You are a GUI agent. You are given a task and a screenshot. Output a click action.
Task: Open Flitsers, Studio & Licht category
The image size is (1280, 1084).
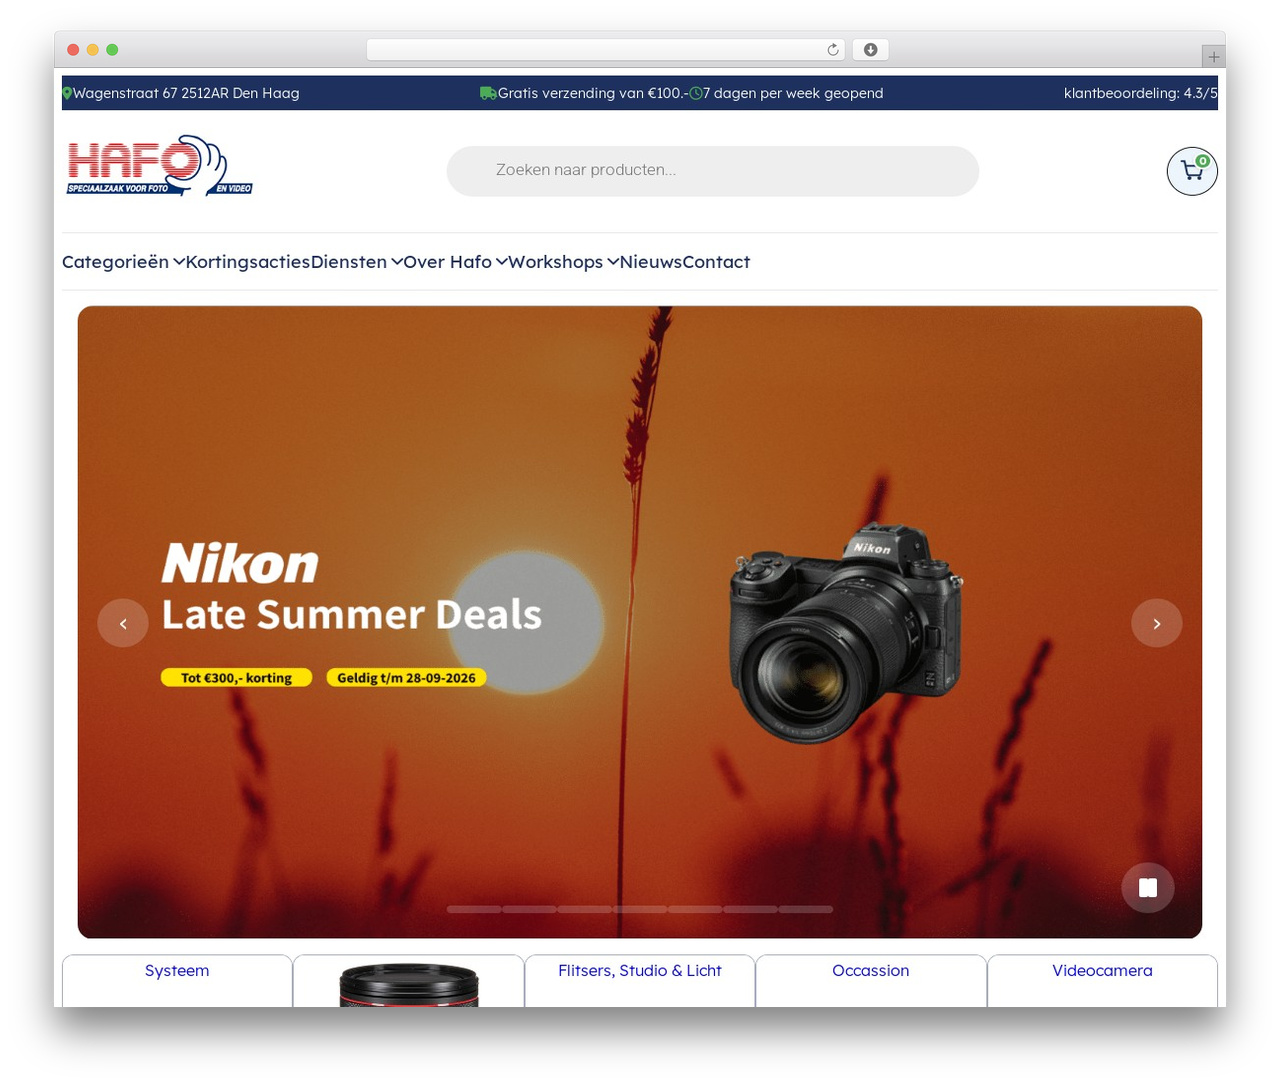[640, 971]
